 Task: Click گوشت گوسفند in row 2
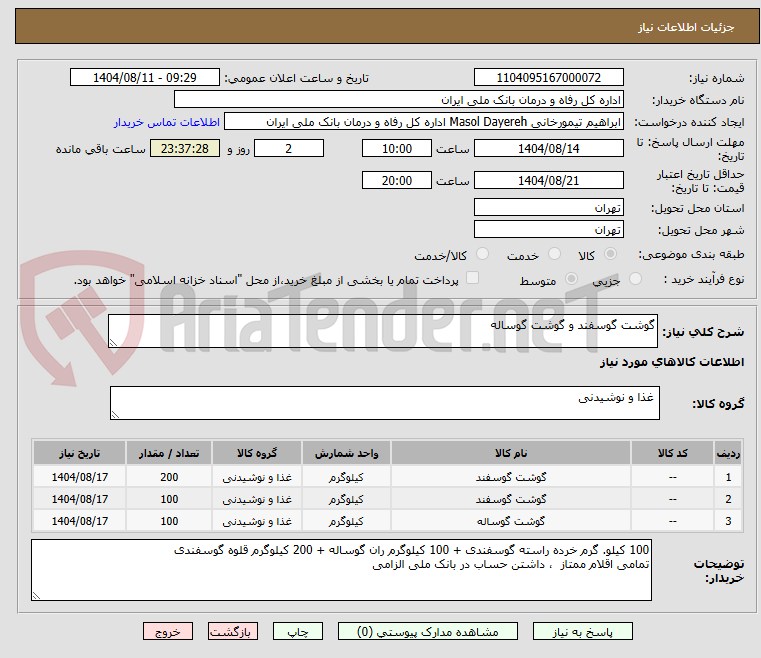(x=511, y=499)
